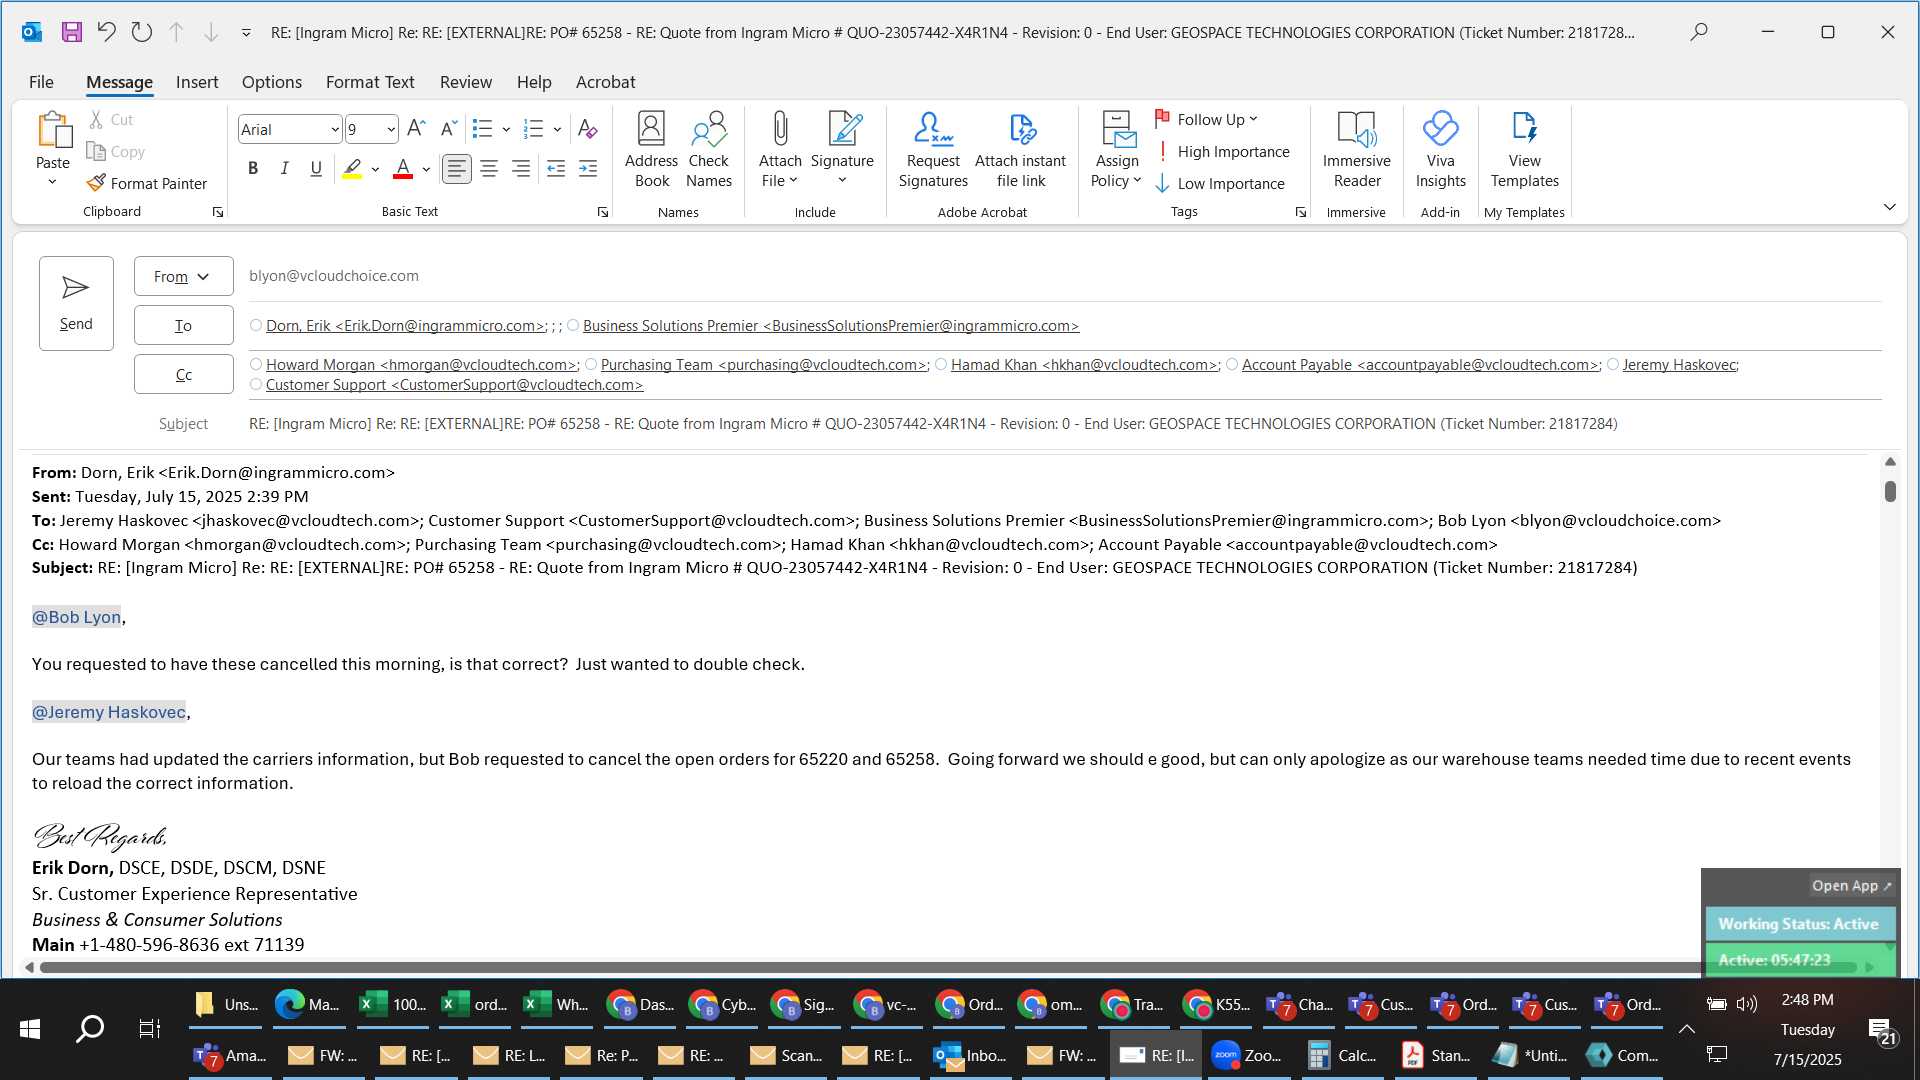
Task: Decrease font size with Shrink Font
Action: pos(449,129)
